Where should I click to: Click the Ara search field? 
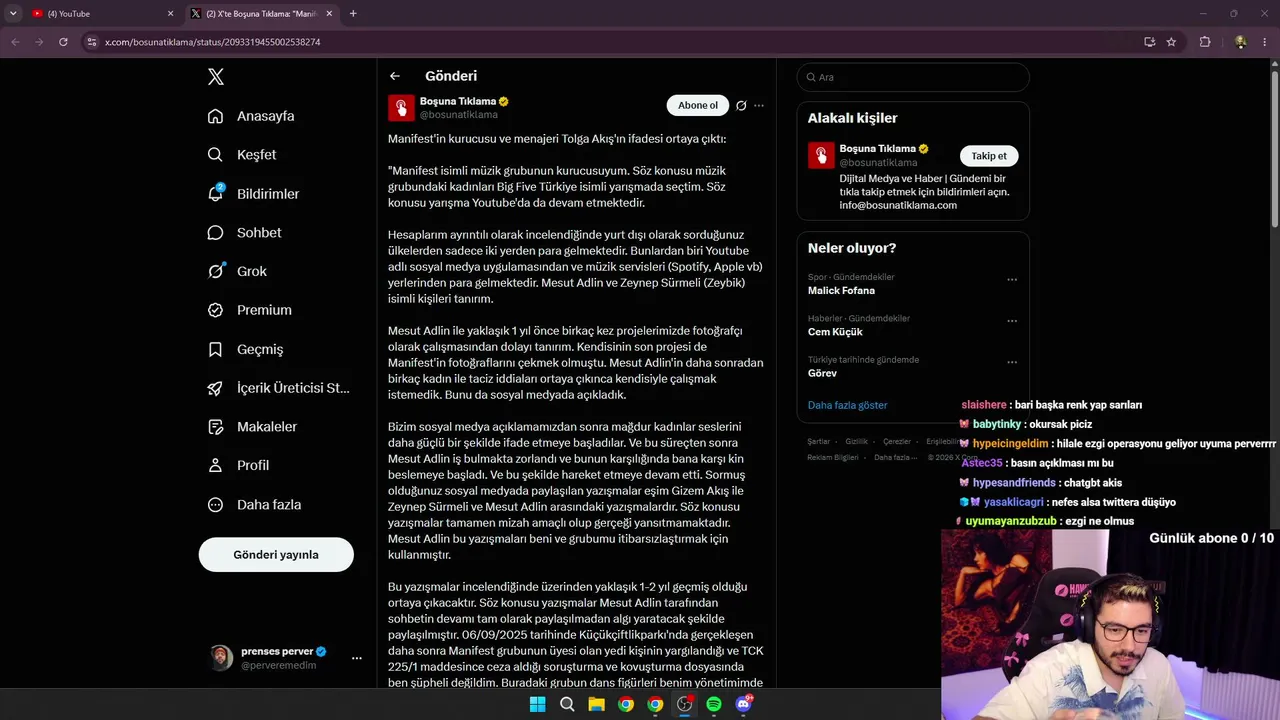913,77
